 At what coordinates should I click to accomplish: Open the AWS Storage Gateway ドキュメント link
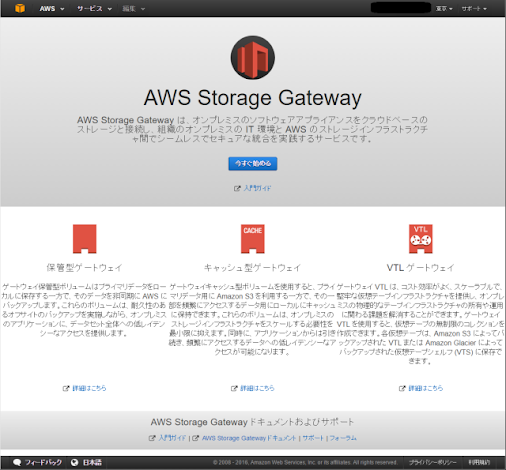[249, 438]
